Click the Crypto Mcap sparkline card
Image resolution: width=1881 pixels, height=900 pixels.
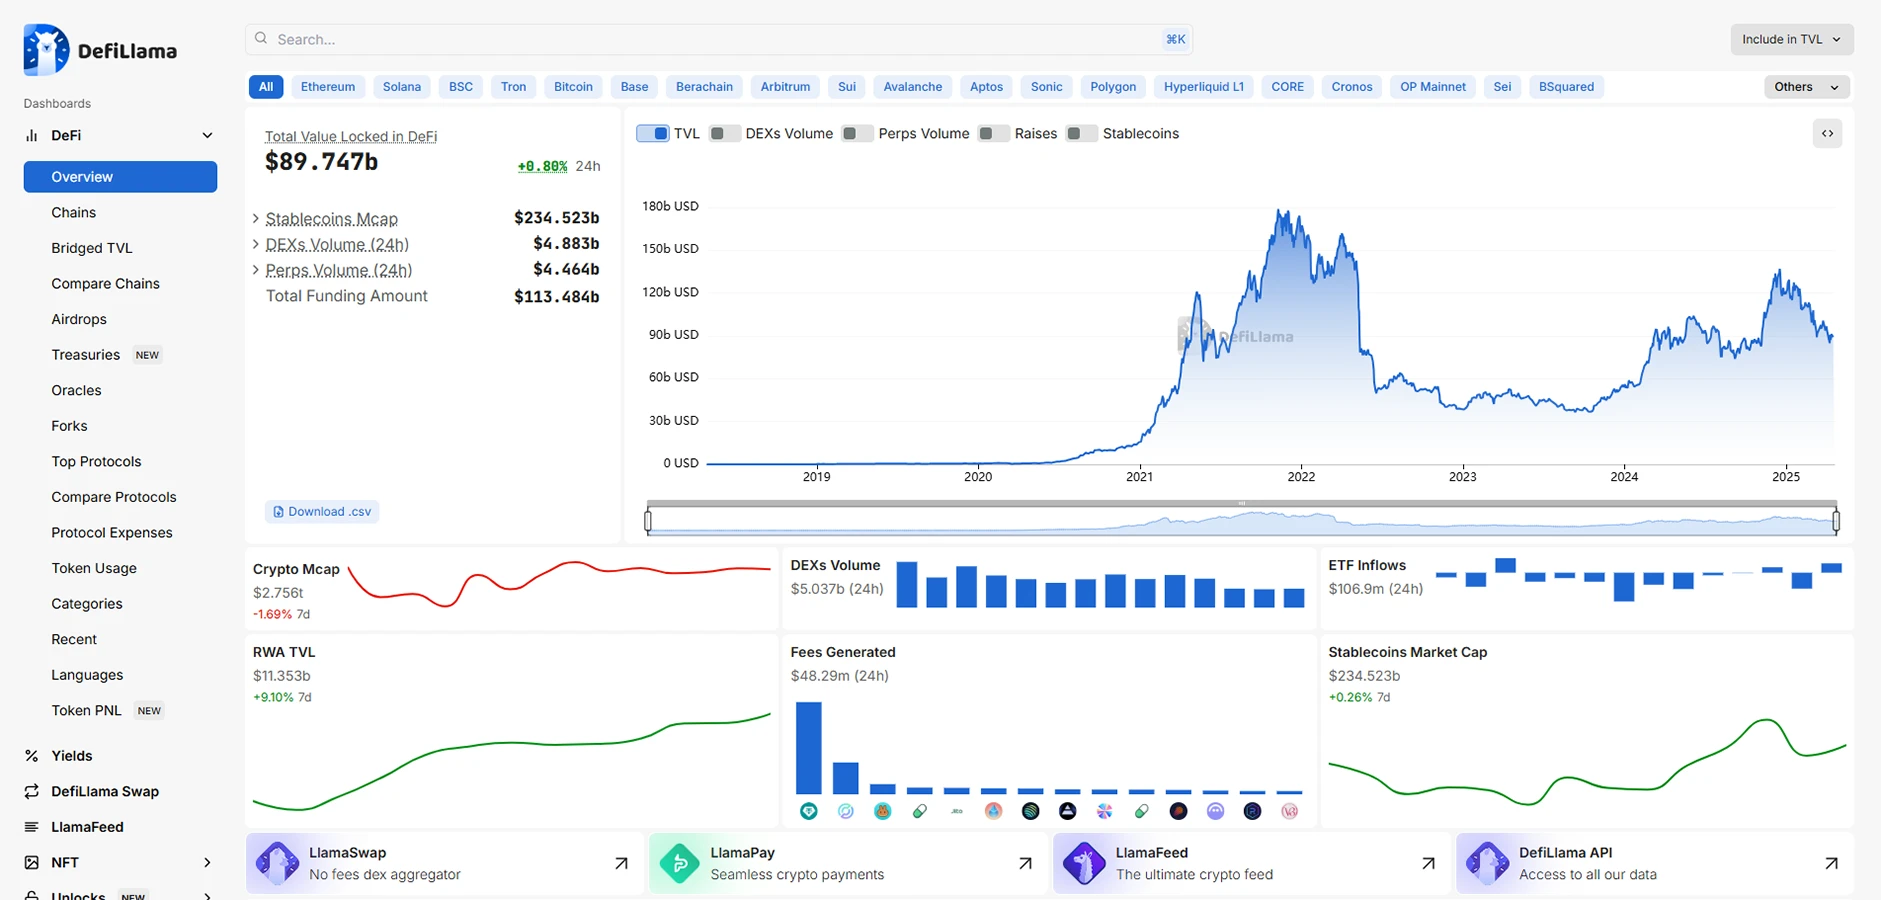point(511,589)
